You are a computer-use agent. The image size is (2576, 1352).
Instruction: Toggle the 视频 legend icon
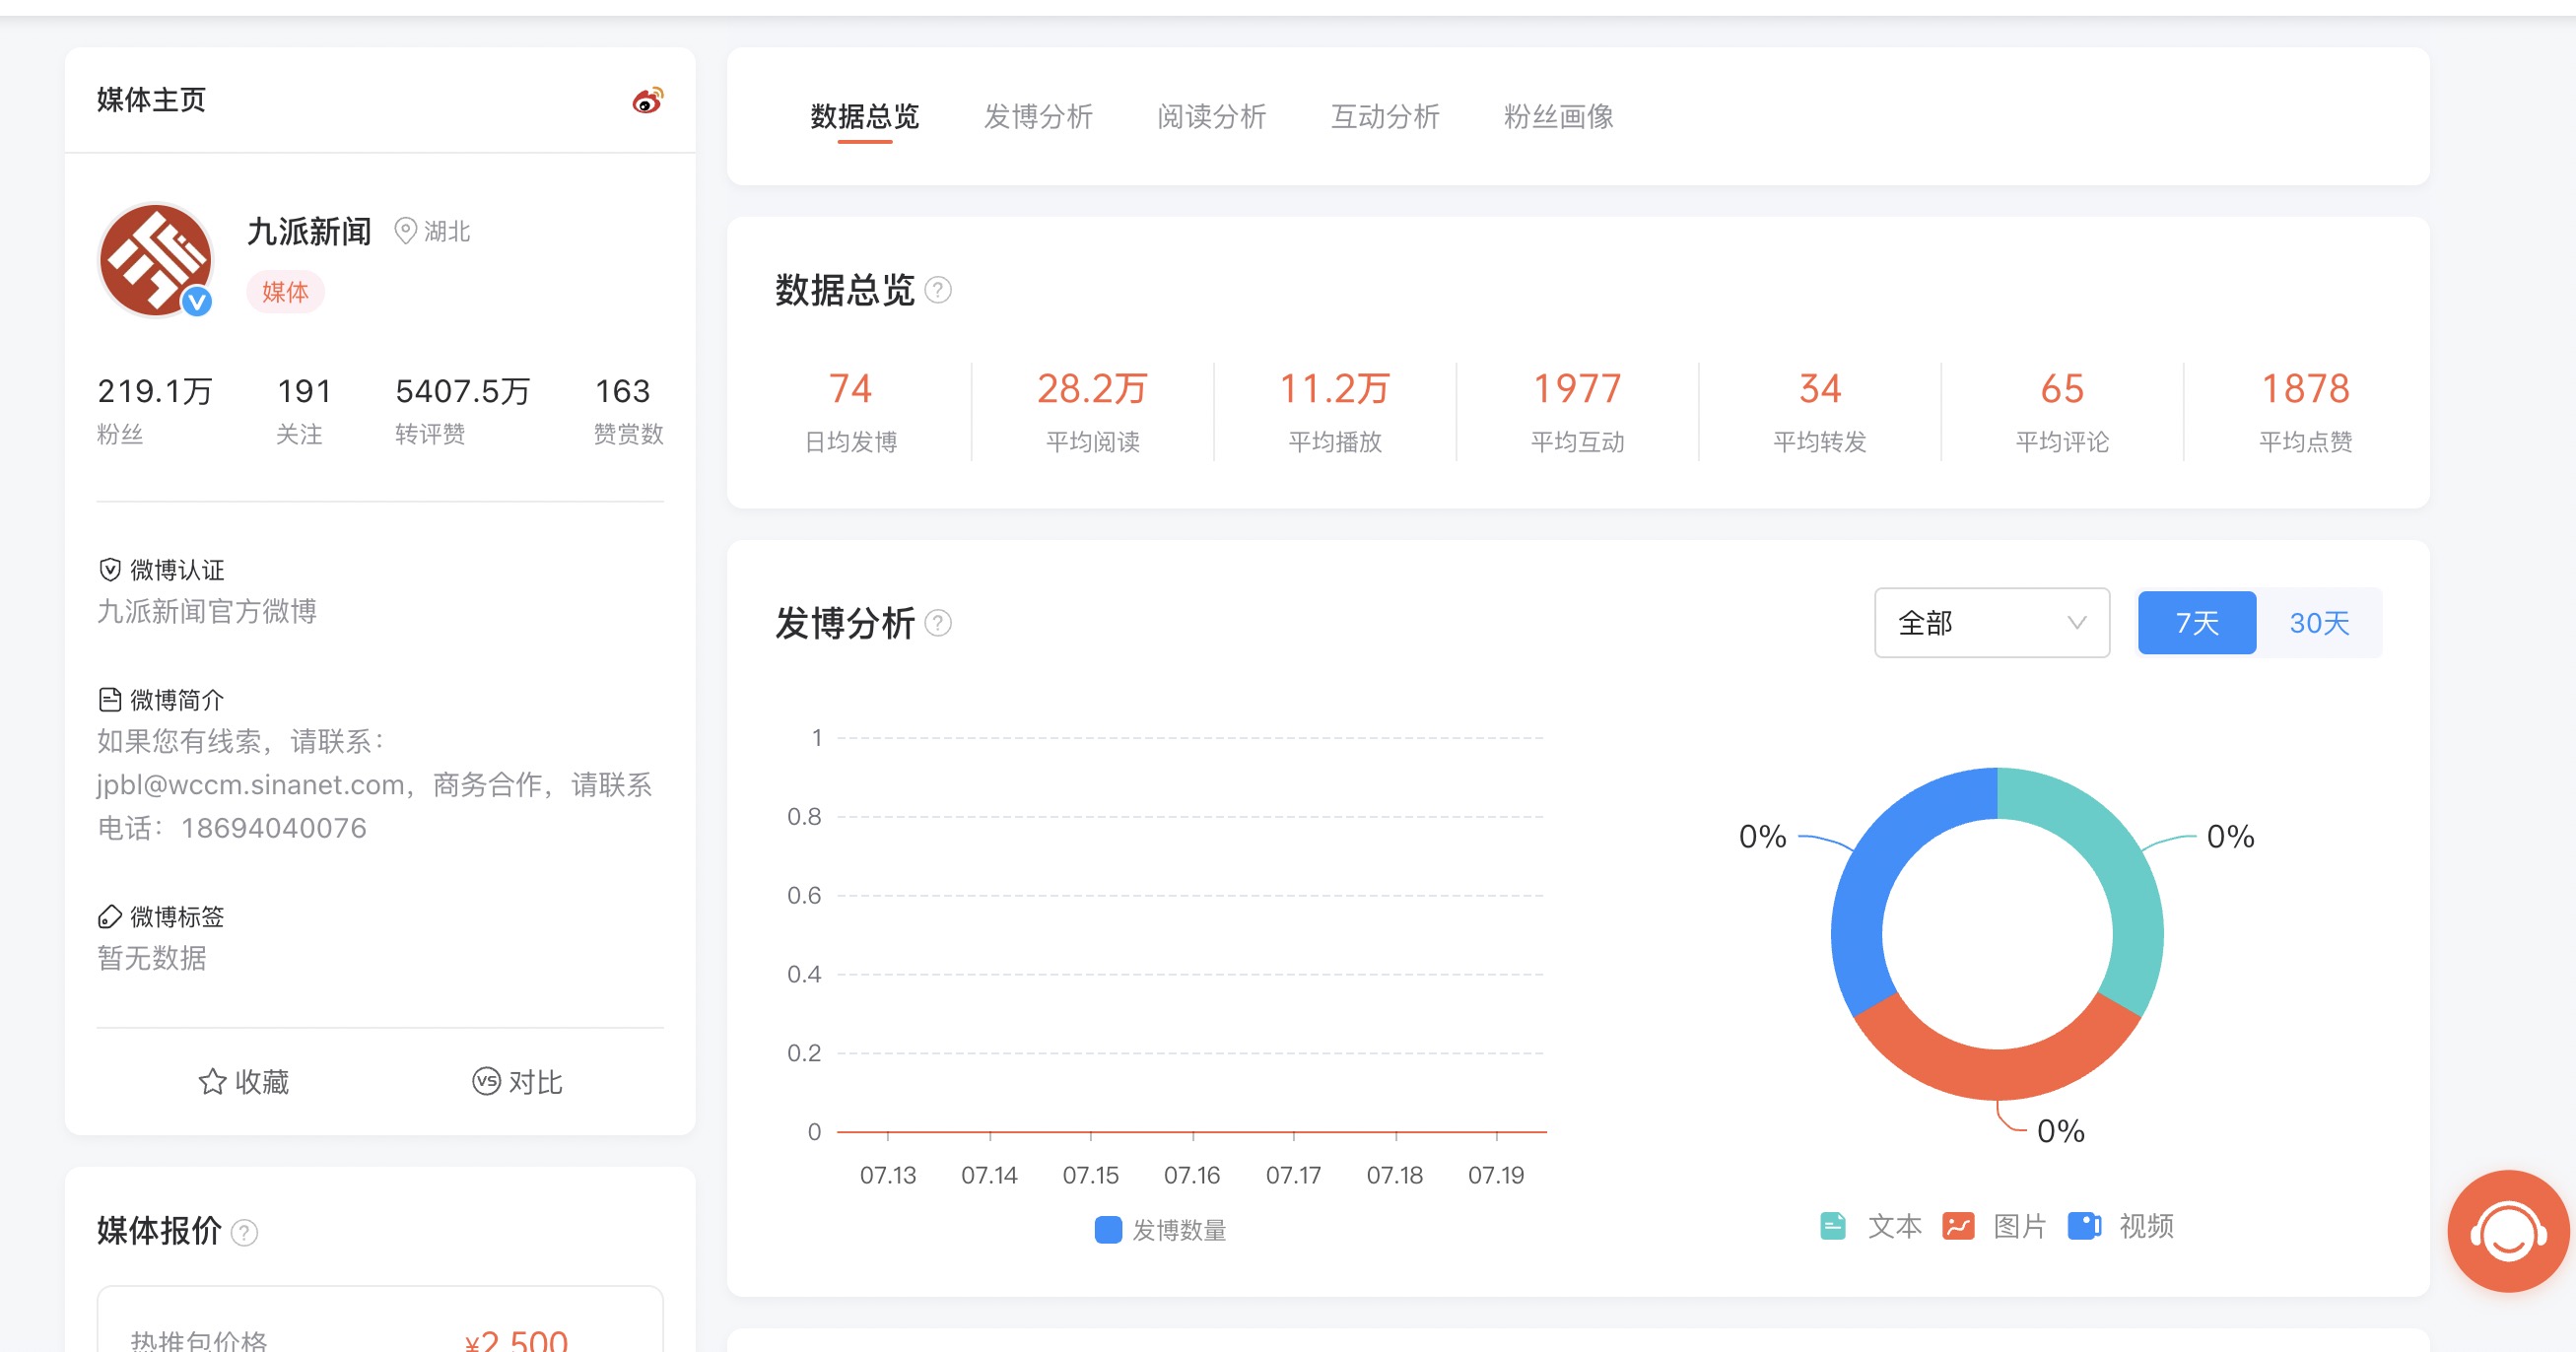(x=2085, y=1226)
